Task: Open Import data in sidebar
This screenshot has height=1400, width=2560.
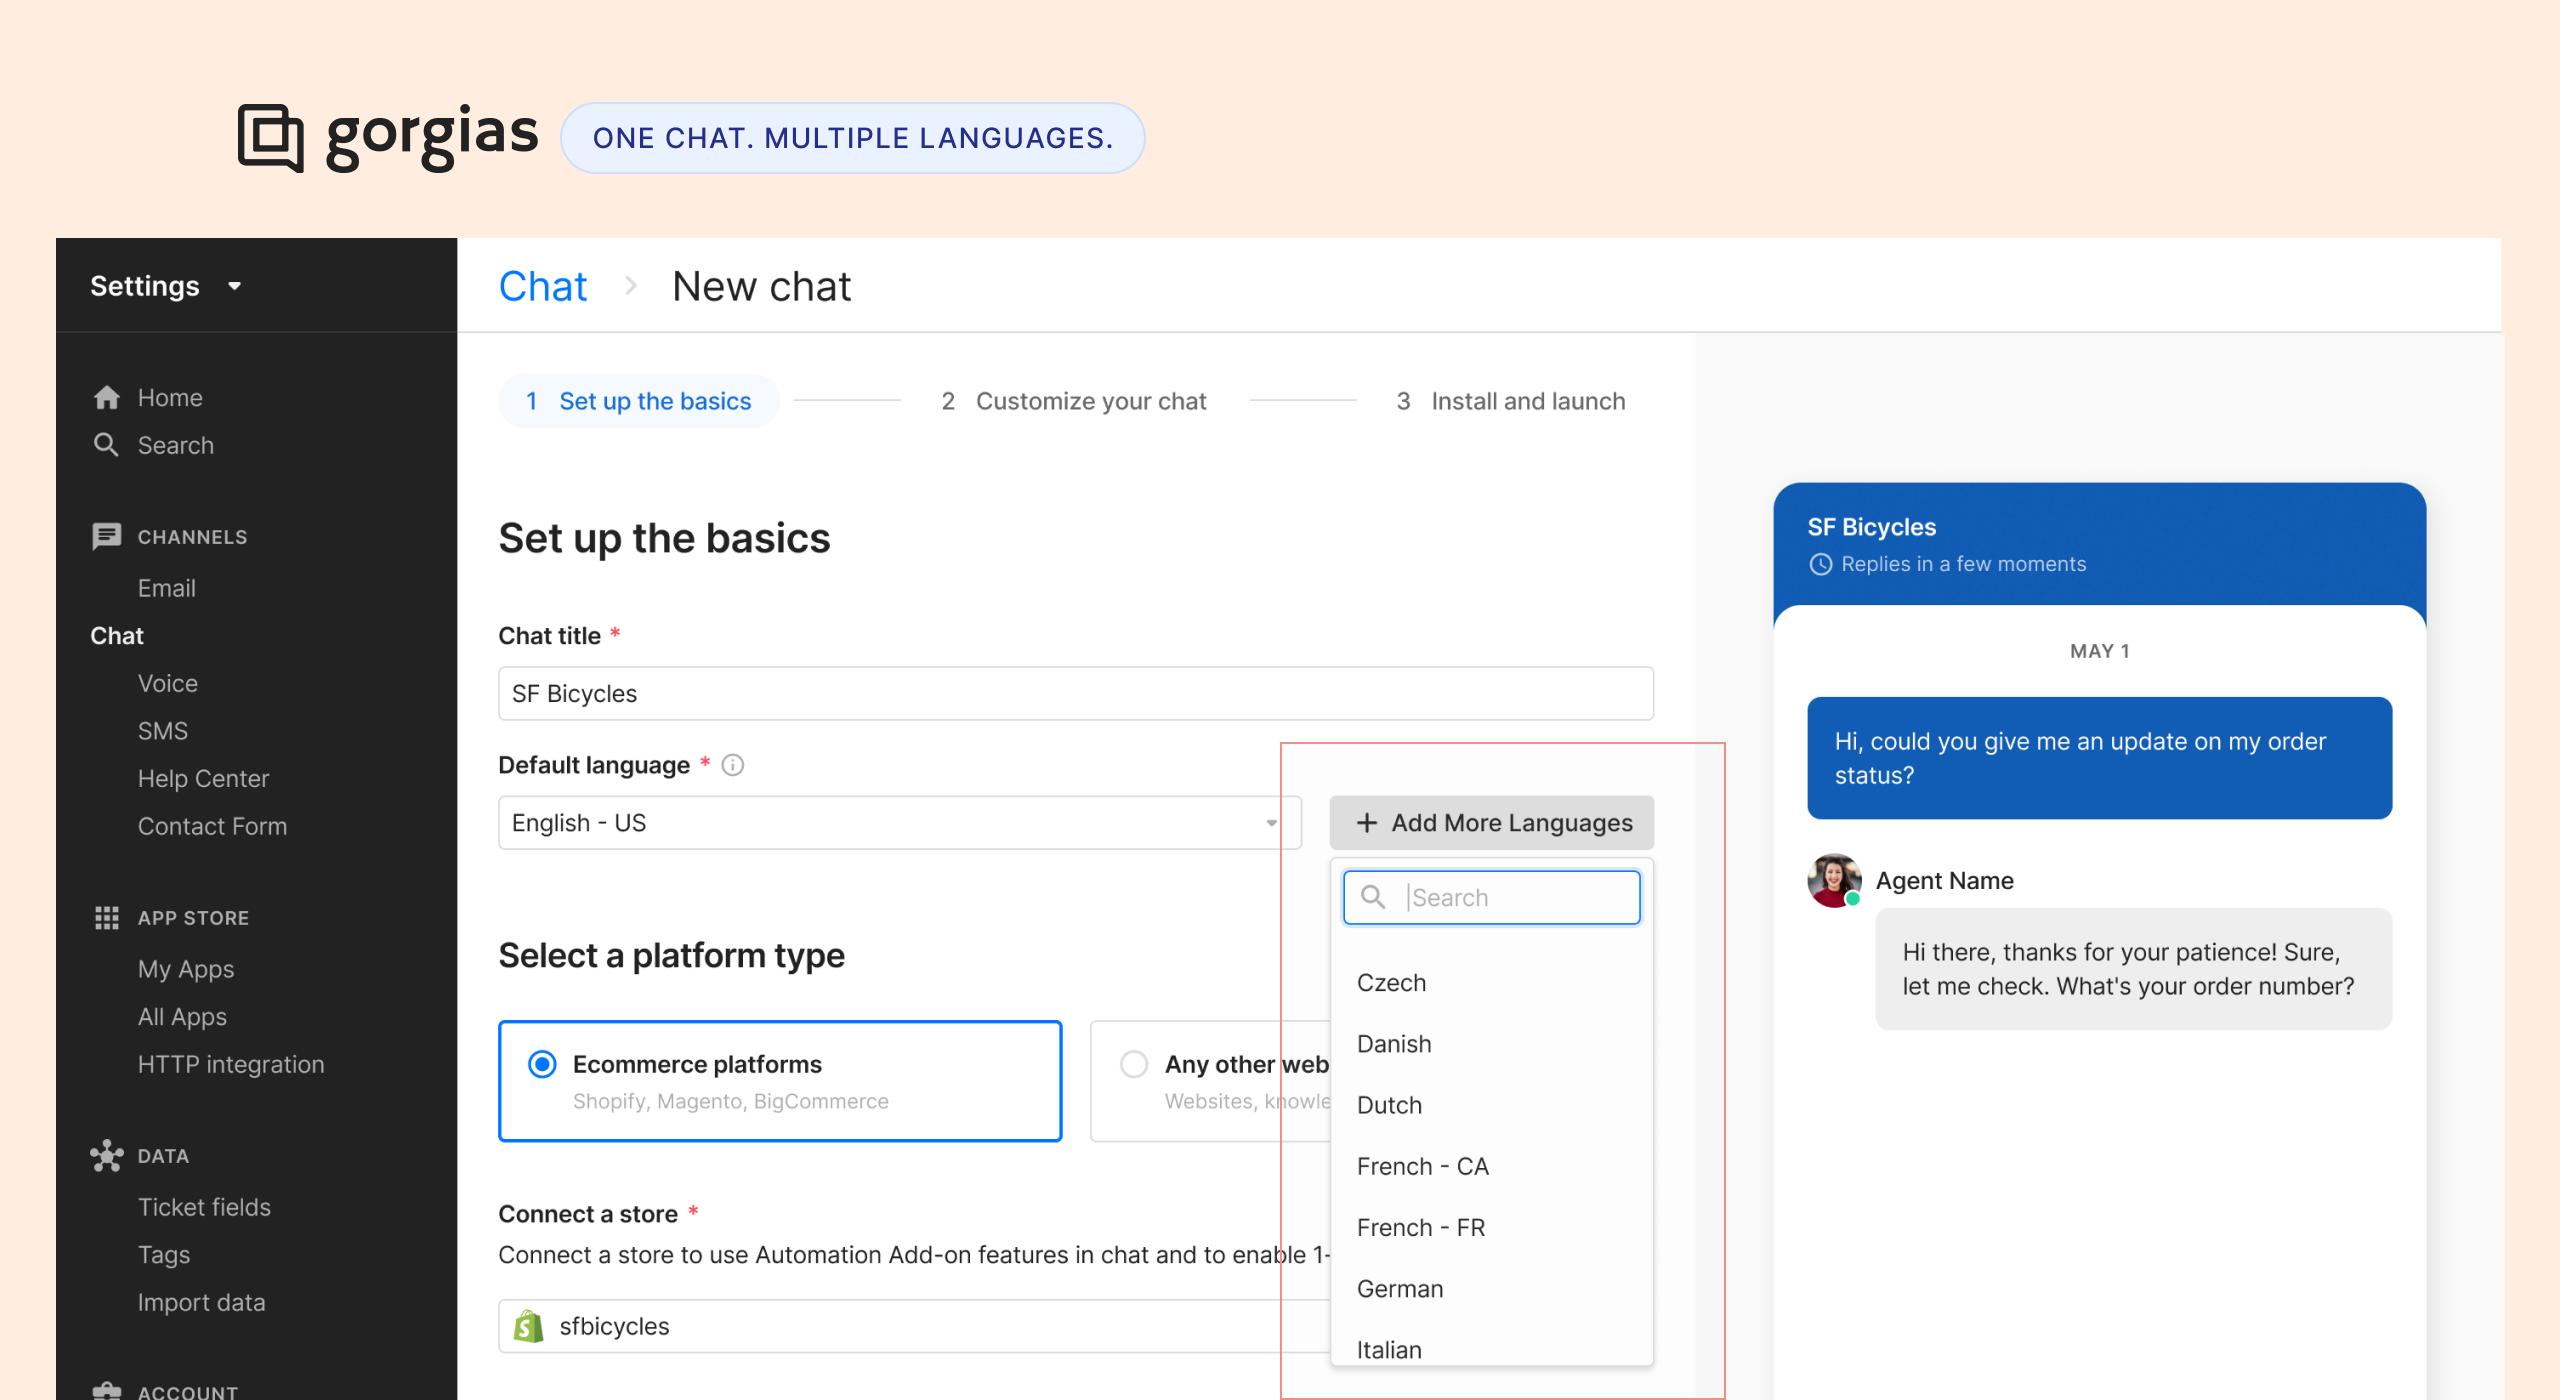Action: (201, 1302)
